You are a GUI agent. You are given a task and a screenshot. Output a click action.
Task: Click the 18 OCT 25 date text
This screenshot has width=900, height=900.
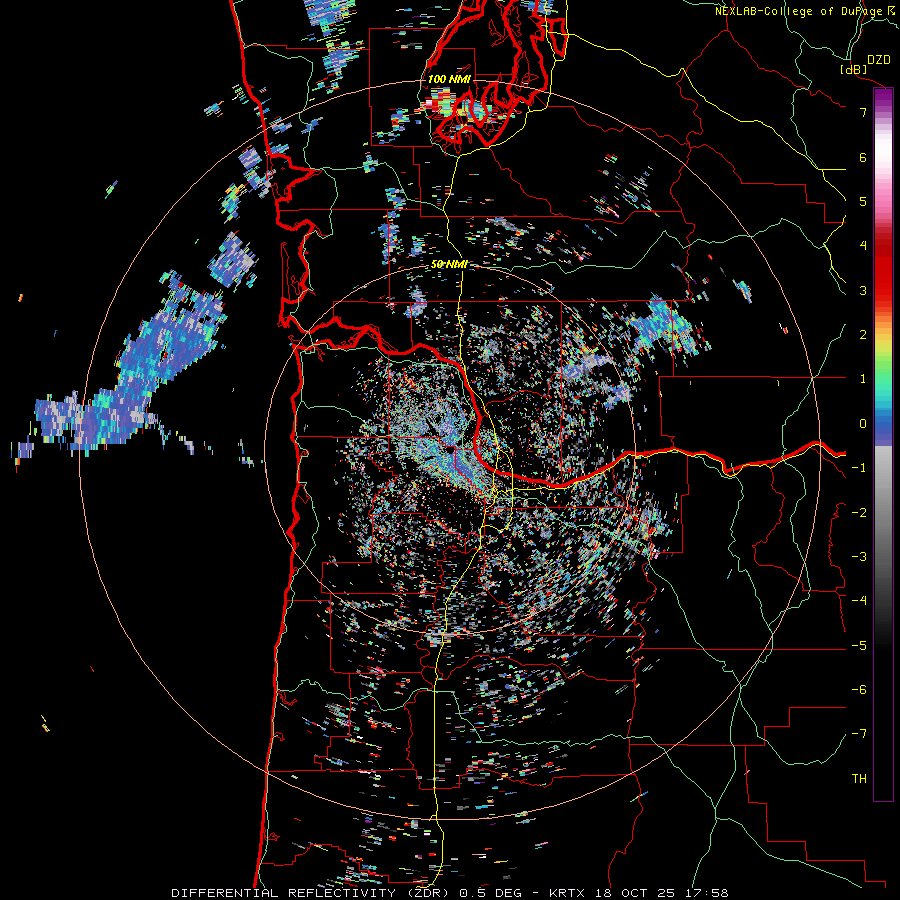634,893
